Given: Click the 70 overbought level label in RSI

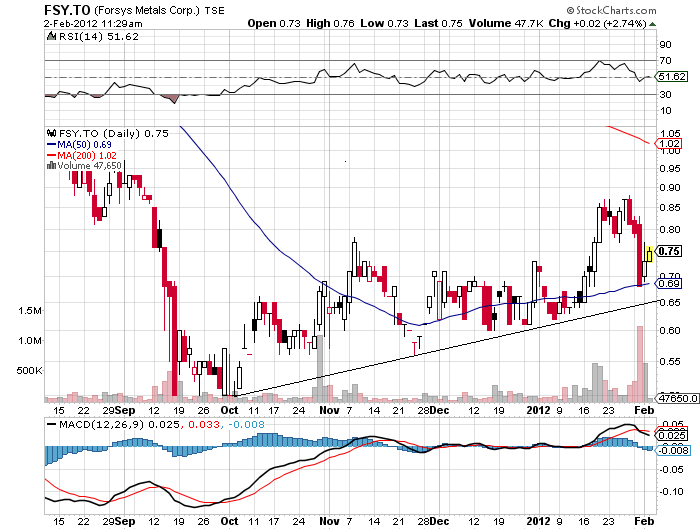Looking at the screenshot, I should click(x=665, y=60).
